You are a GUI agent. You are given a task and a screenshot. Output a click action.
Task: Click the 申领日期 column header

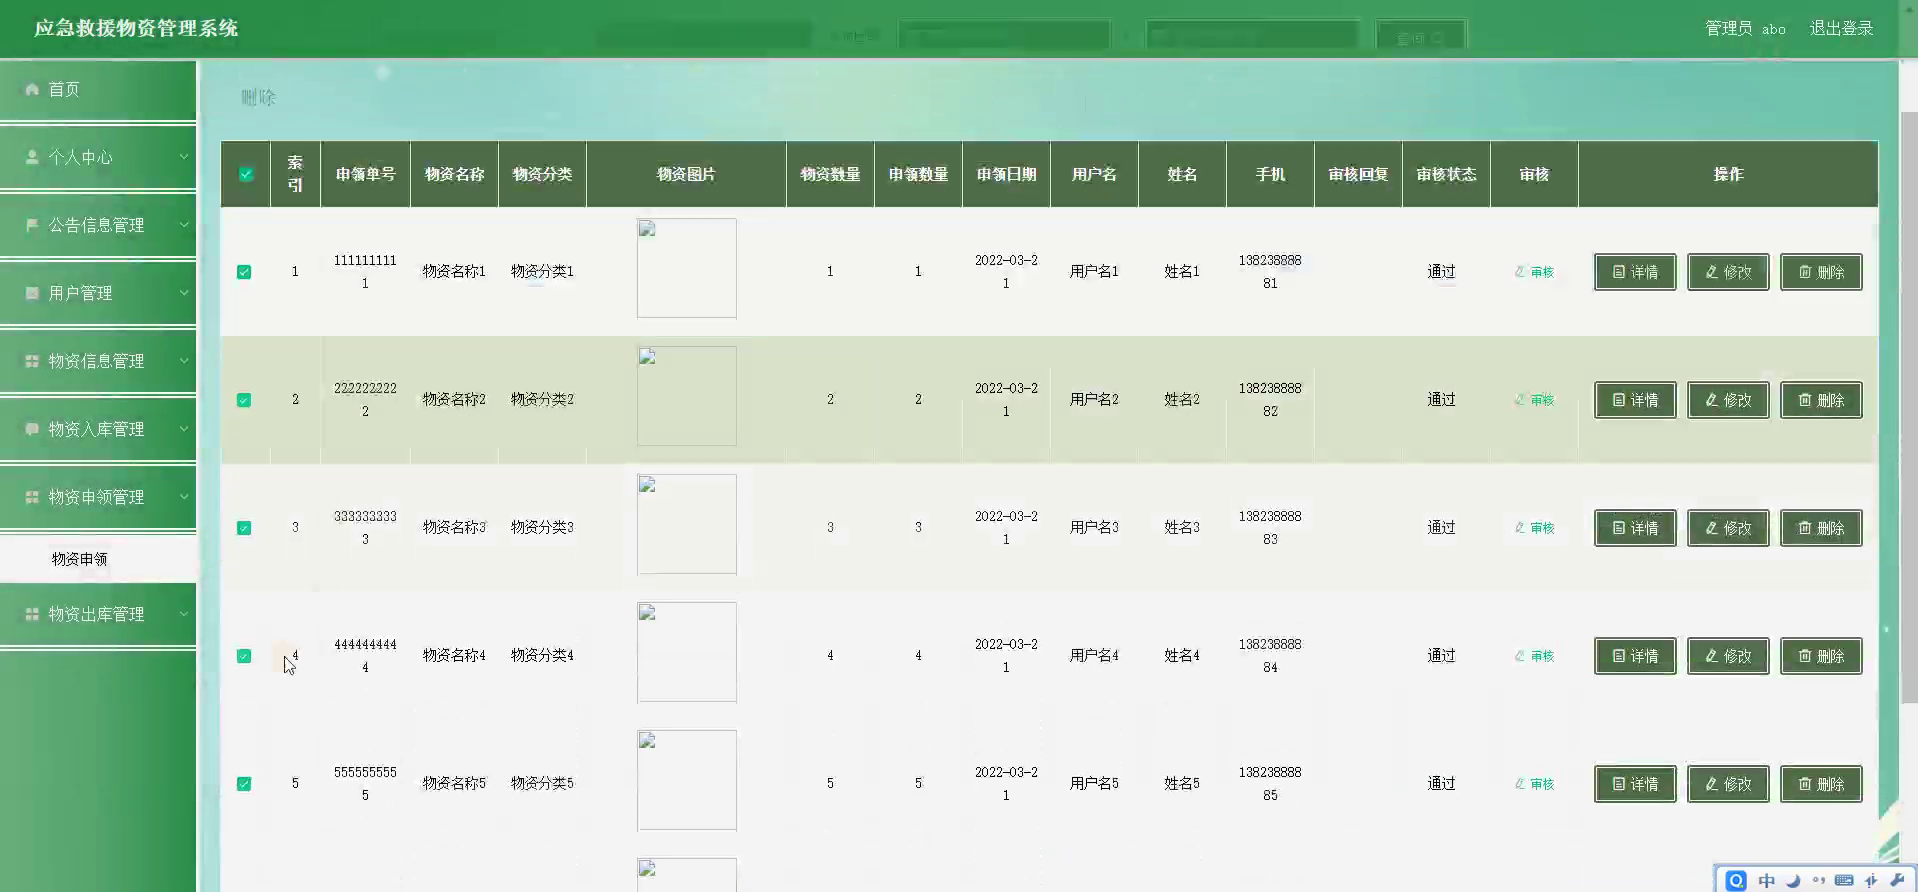tap(1006, 174)
